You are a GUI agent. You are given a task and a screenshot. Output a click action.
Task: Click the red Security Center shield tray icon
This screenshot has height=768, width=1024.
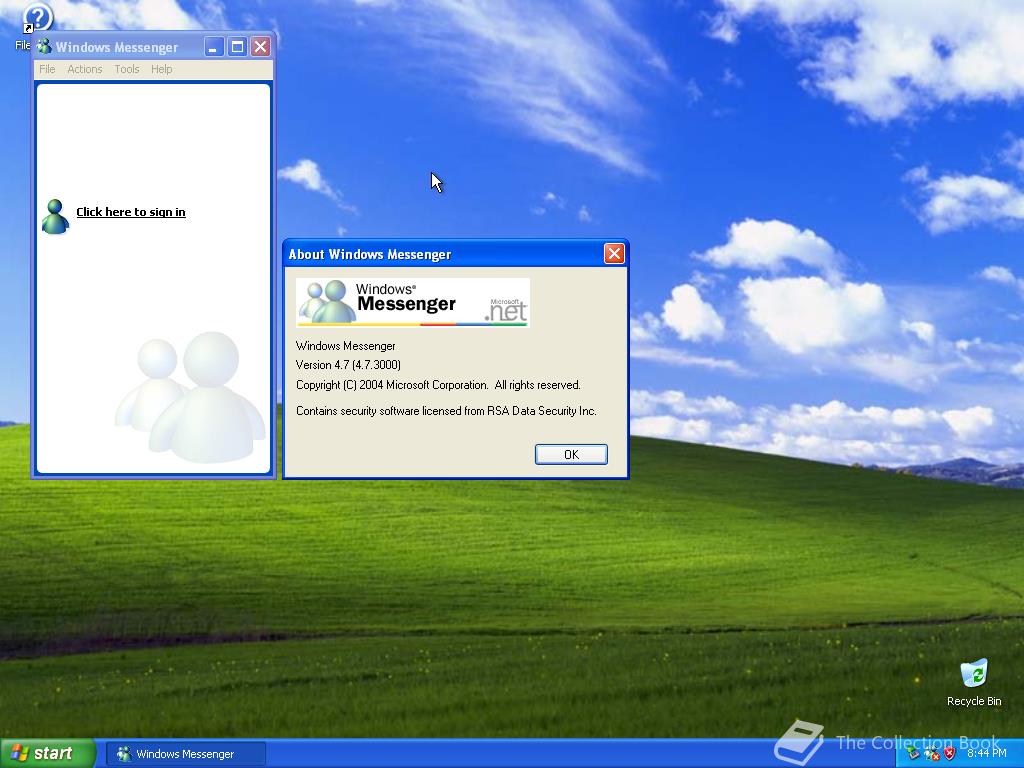(x=950, y=754)
